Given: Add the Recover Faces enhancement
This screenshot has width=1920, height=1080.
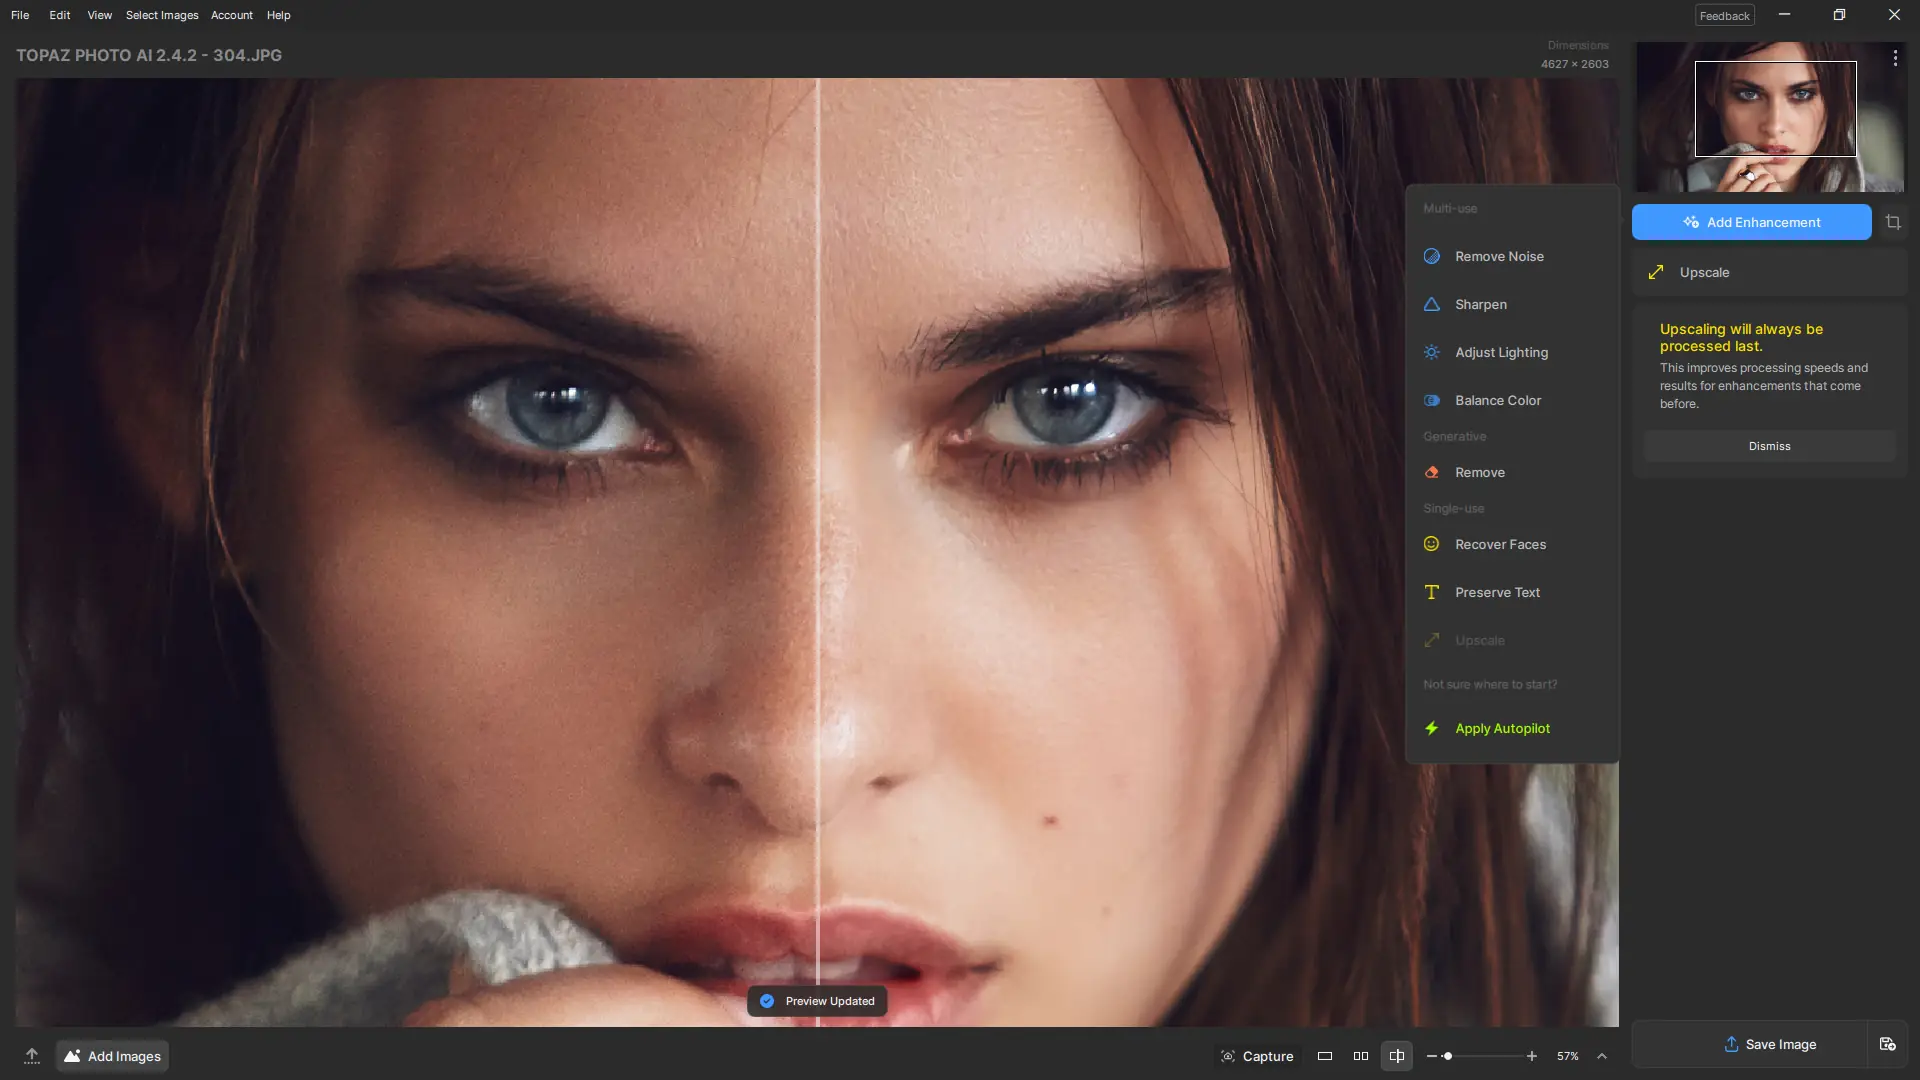Looking at the screenshot, I should pos(1499,544).
